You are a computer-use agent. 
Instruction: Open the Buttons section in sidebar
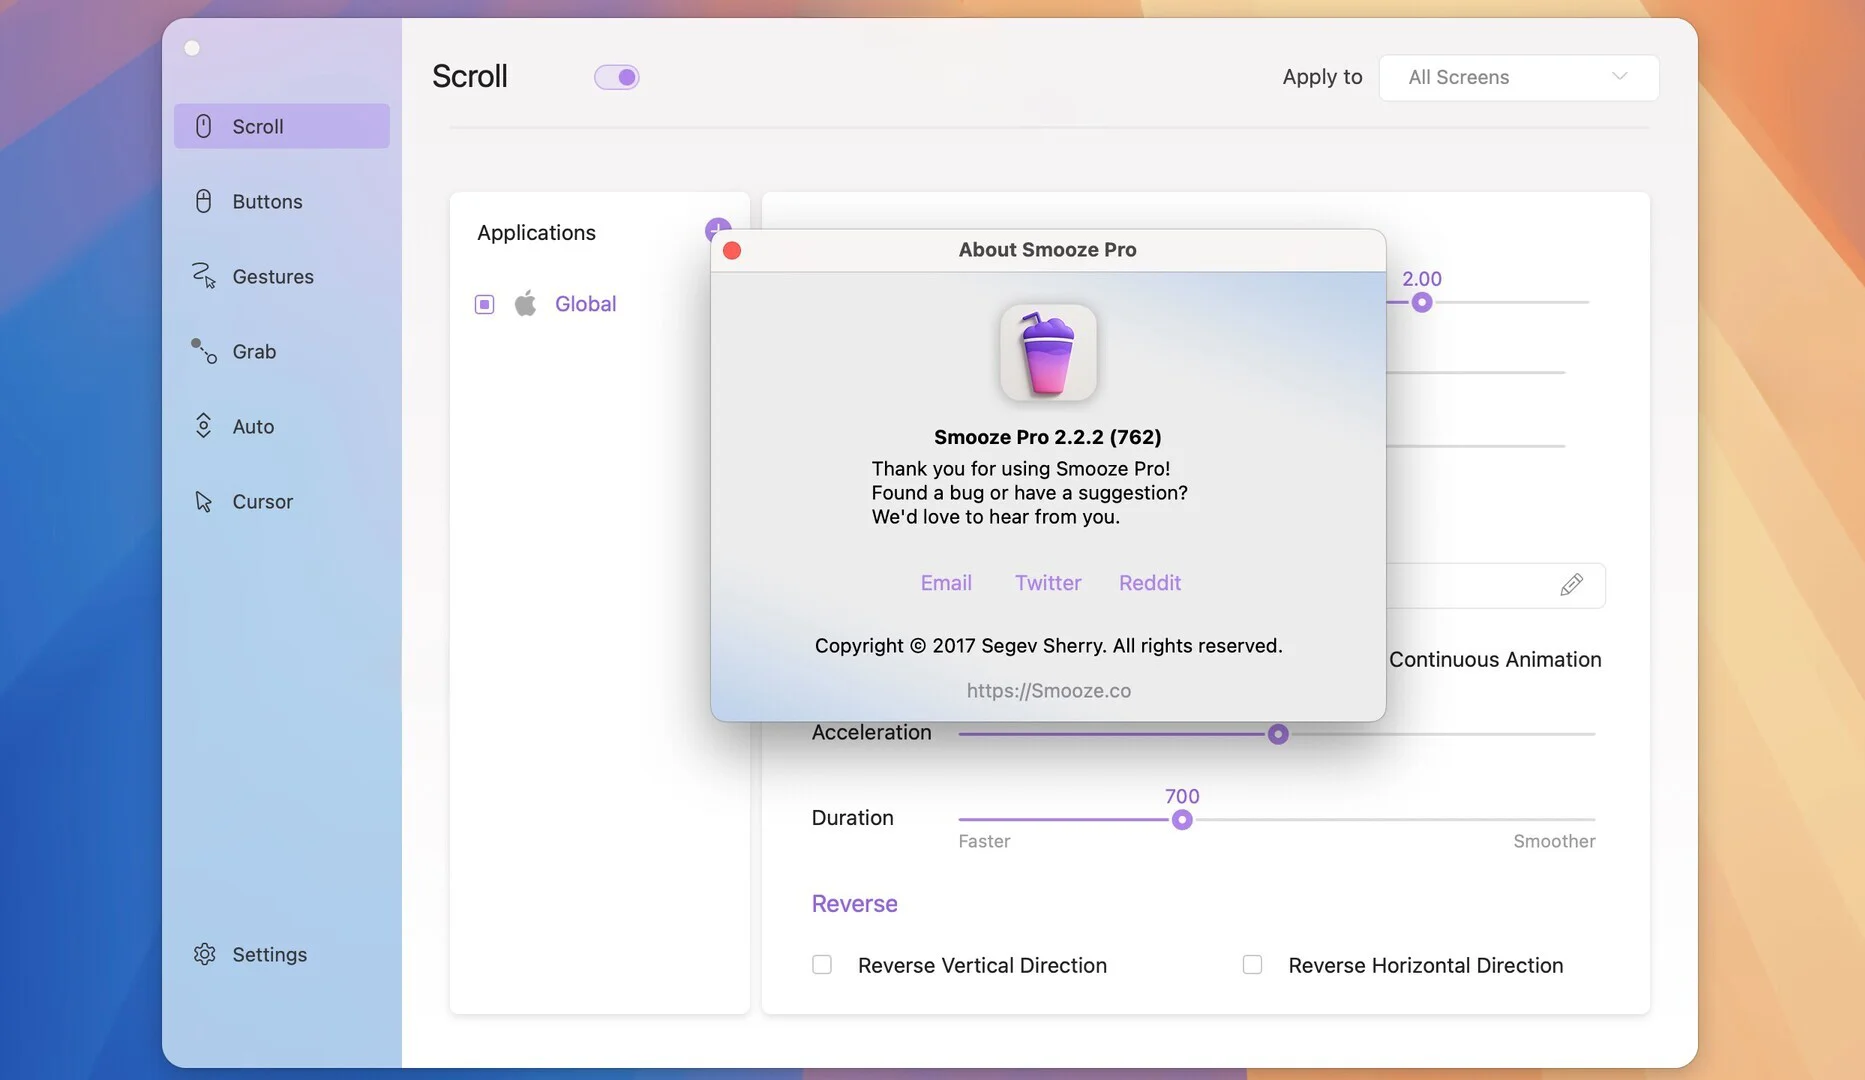281,201
